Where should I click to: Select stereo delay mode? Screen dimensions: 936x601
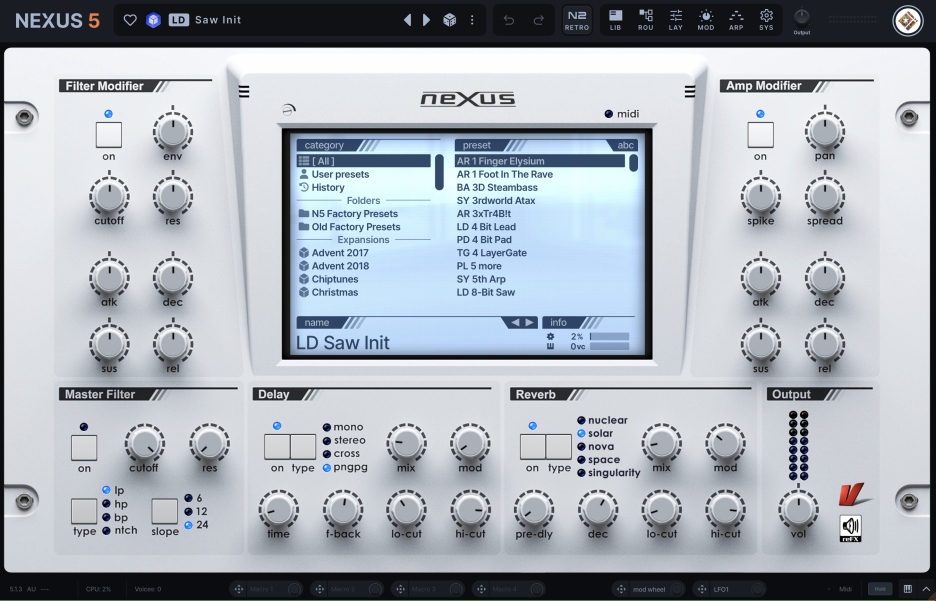pyautogui.click(x=344, y=440)
